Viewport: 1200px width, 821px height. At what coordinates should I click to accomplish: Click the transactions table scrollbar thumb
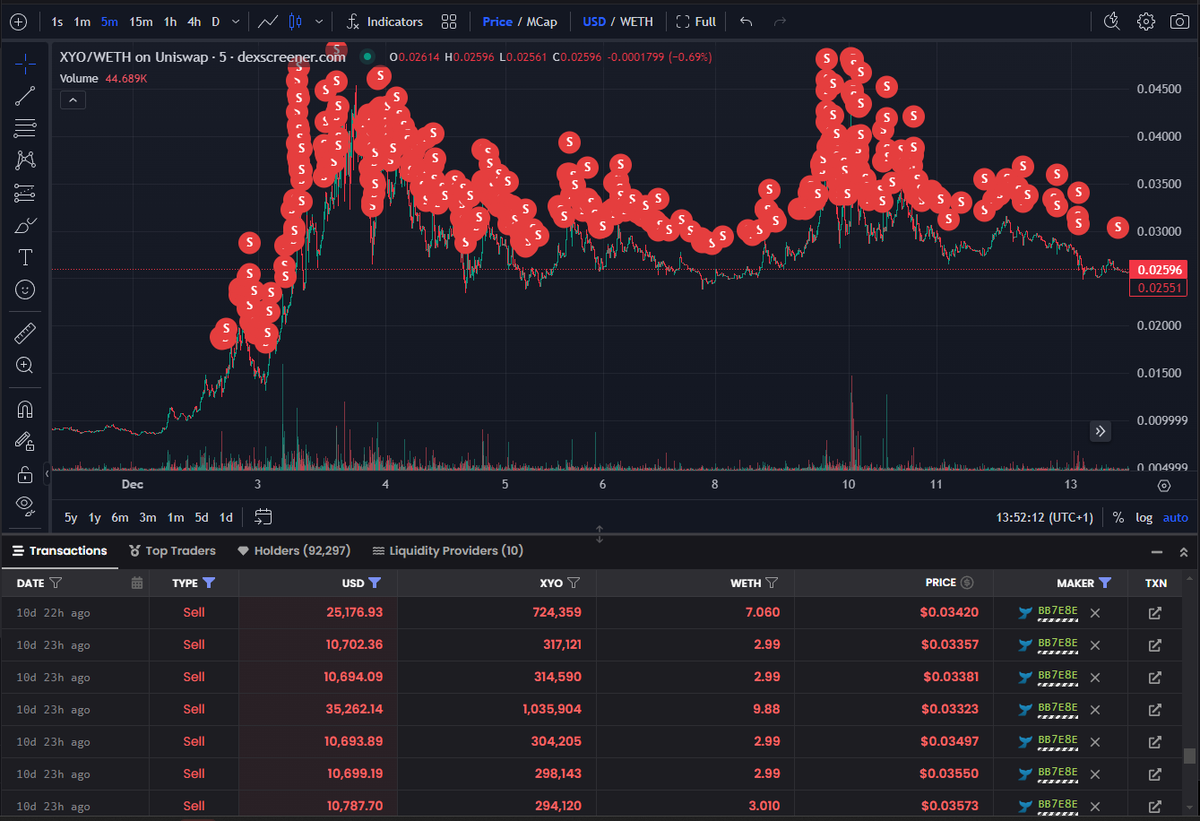point(1190,756)
